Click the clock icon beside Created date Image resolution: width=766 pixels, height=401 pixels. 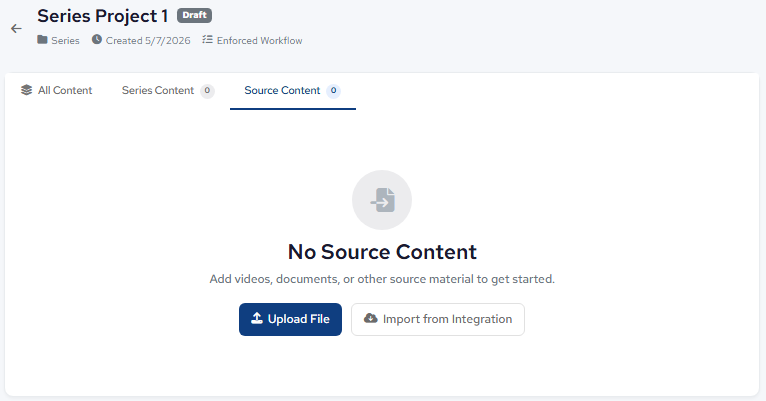tap(97, 40)
